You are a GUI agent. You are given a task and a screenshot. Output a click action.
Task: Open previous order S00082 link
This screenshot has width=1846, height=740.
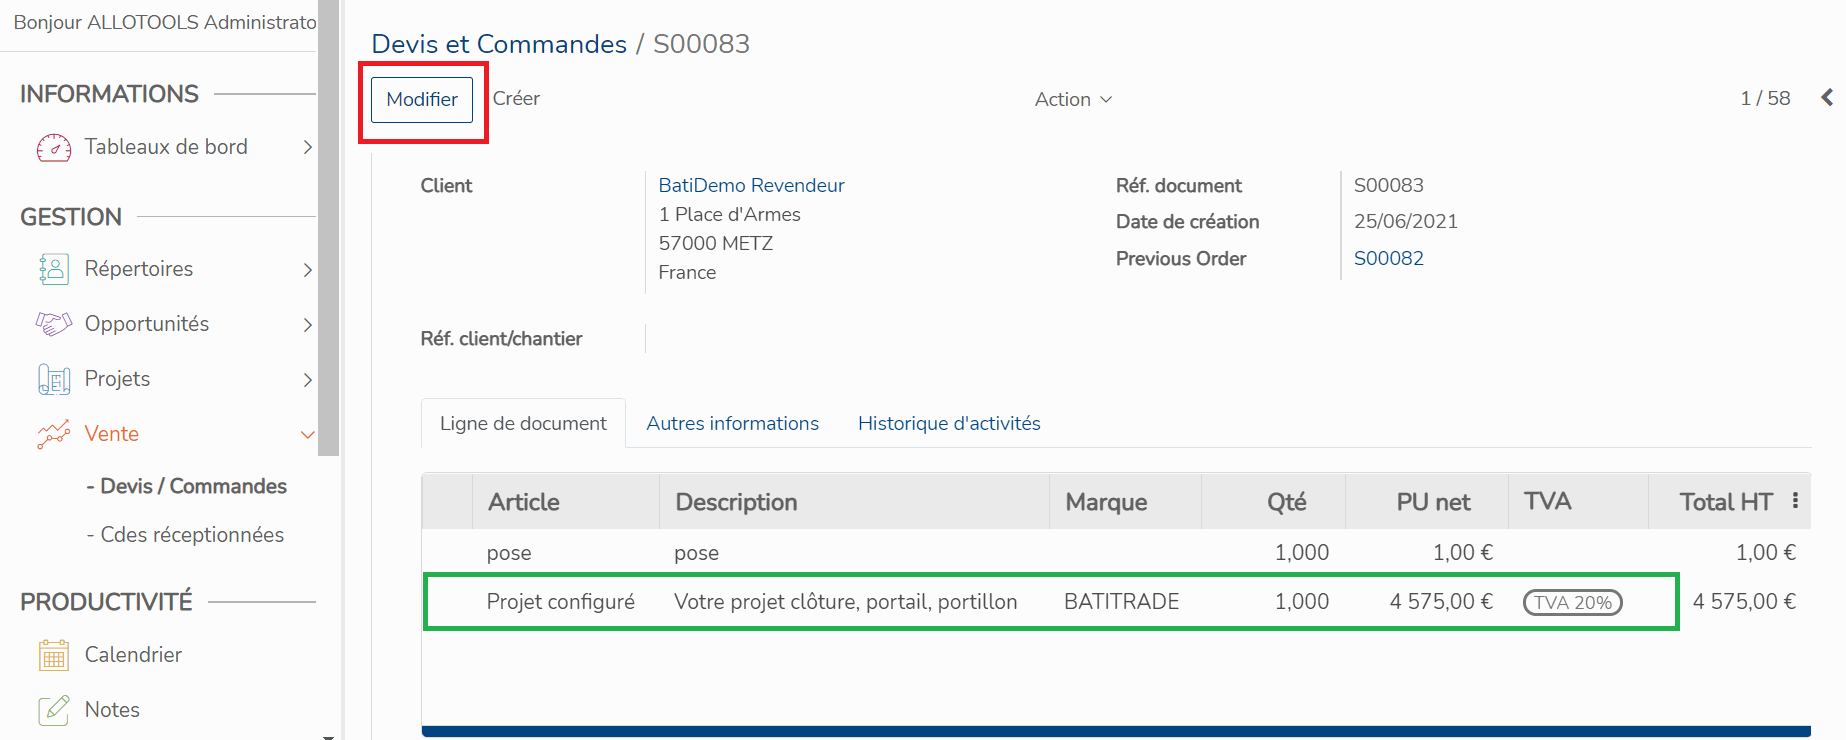point(1388,258)
